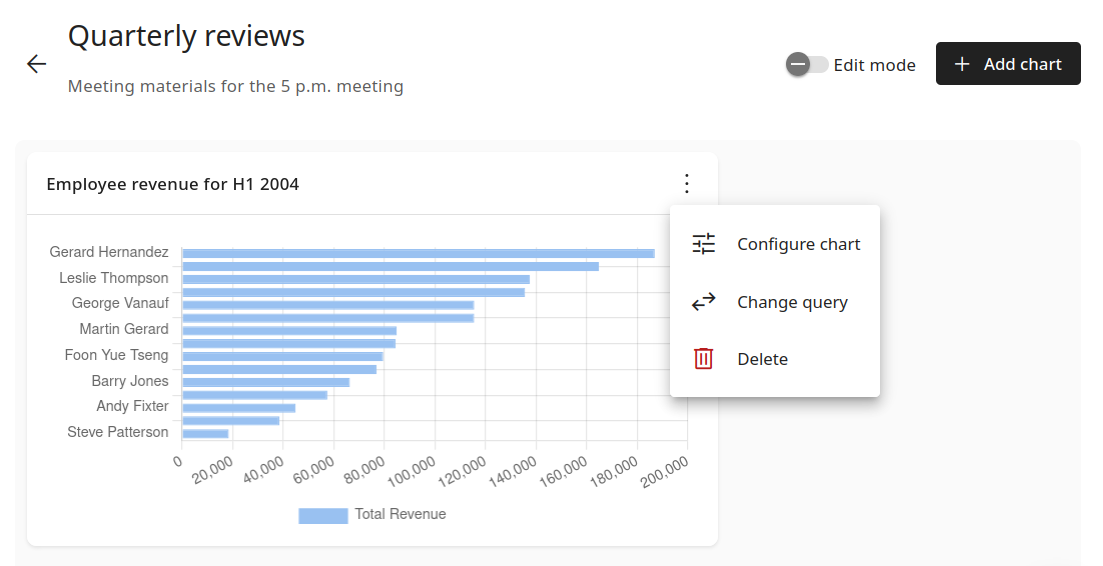This screenshot has width=1103, height=566.
Task: Click the blue Total Revenue legend swatch
Action: (323, 515)
